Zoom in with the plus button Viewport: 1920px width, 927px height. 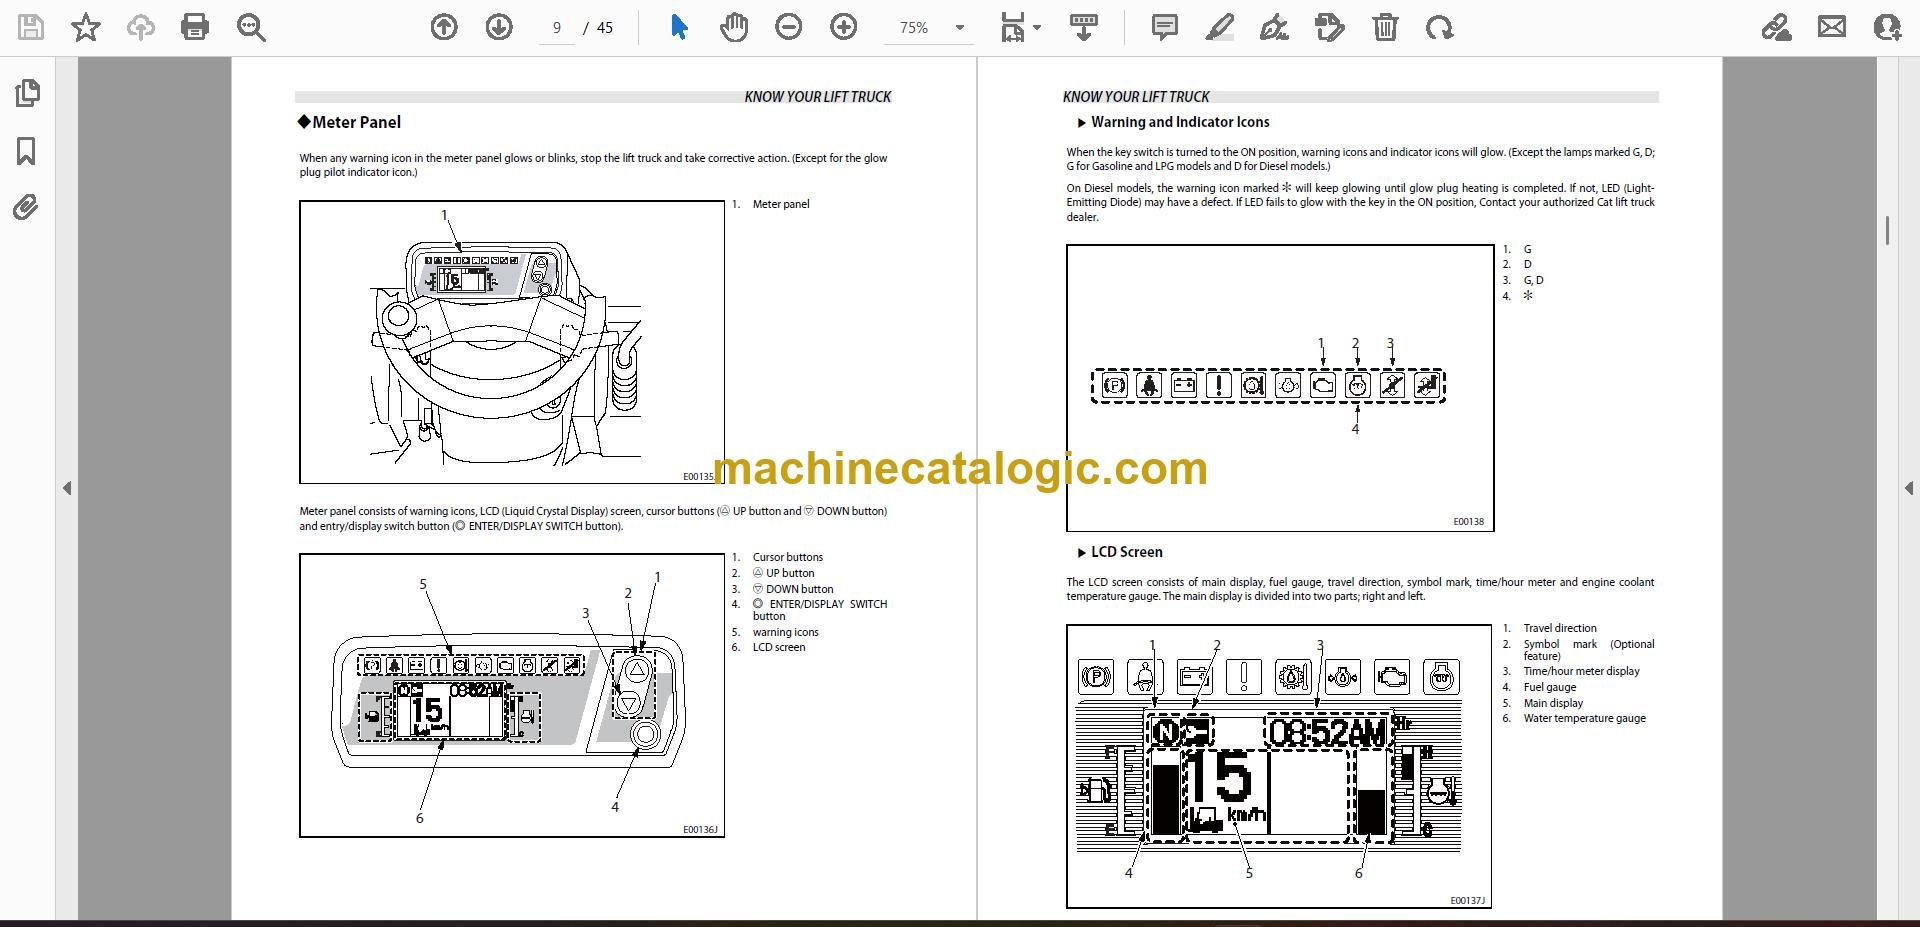[x=844, y=27]
